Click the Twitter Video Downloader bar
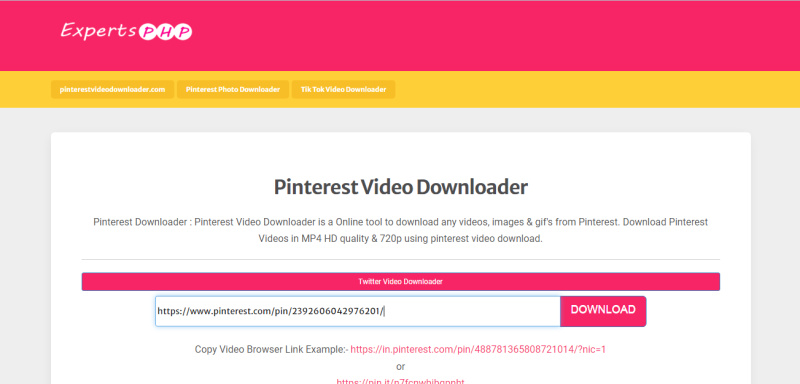 (x=401, y=281)
